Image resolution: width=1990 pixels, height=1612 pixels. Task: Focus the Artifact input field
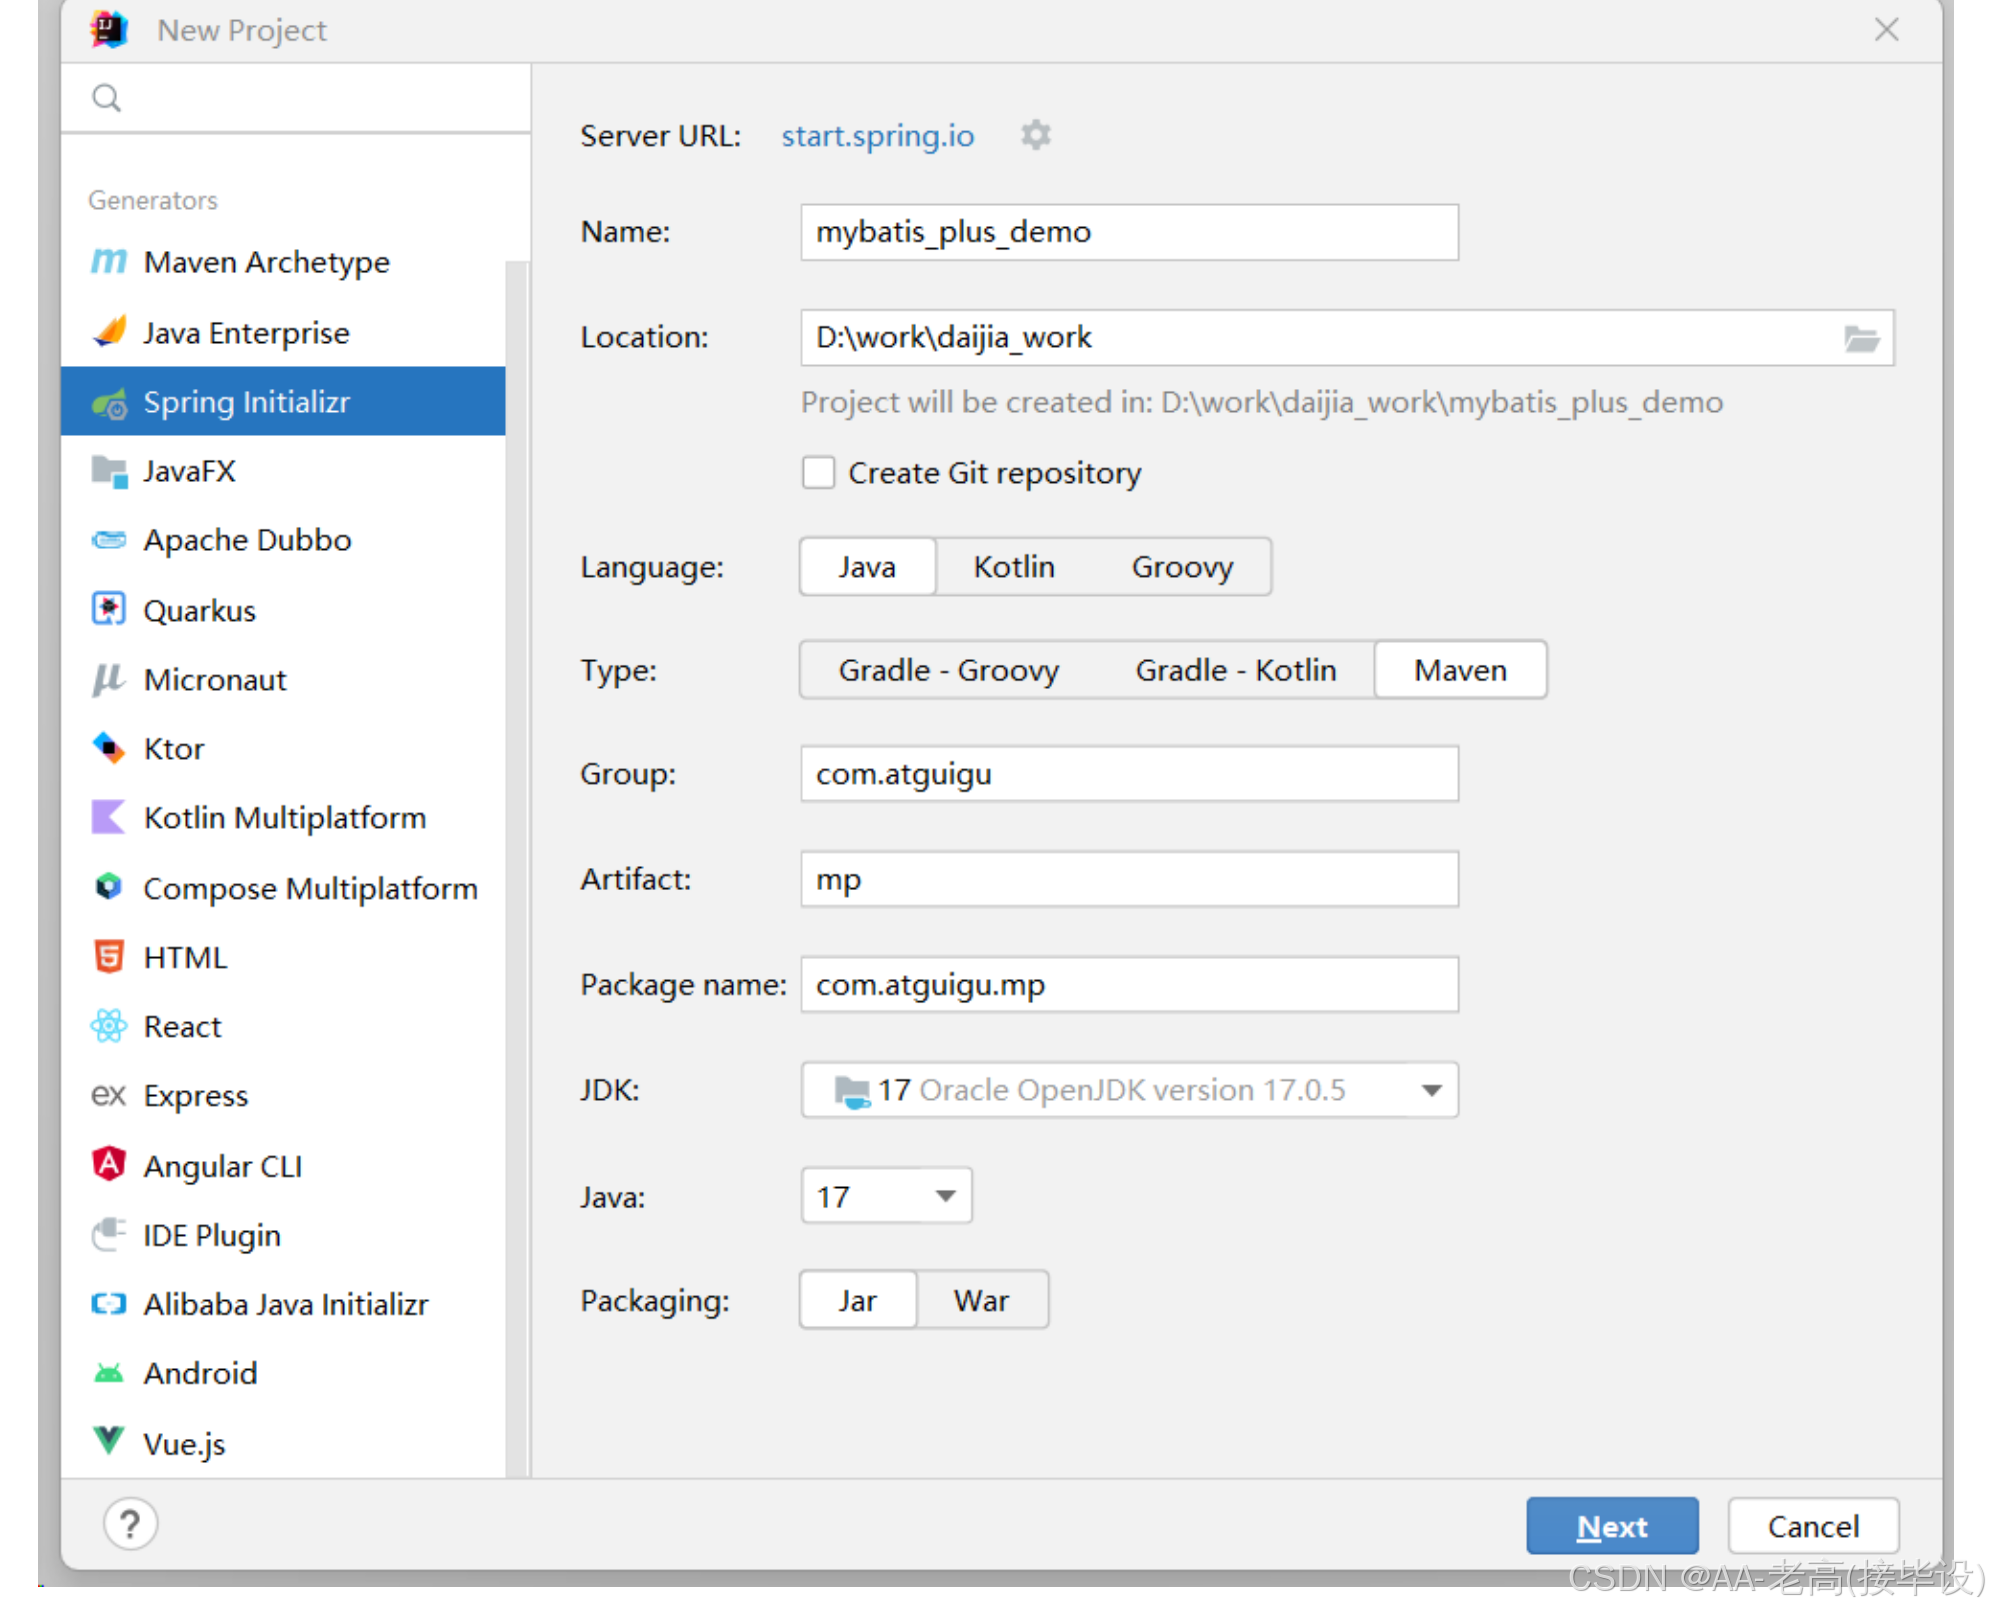tap(1129, 880)
